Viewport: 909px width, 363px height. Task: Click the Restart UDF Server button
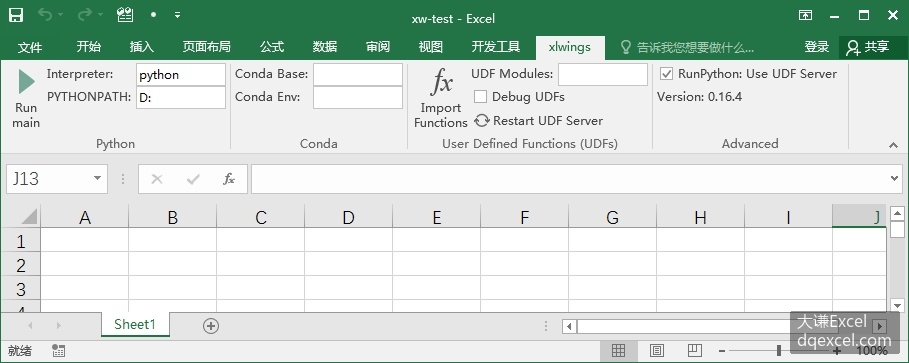[539, 121]
